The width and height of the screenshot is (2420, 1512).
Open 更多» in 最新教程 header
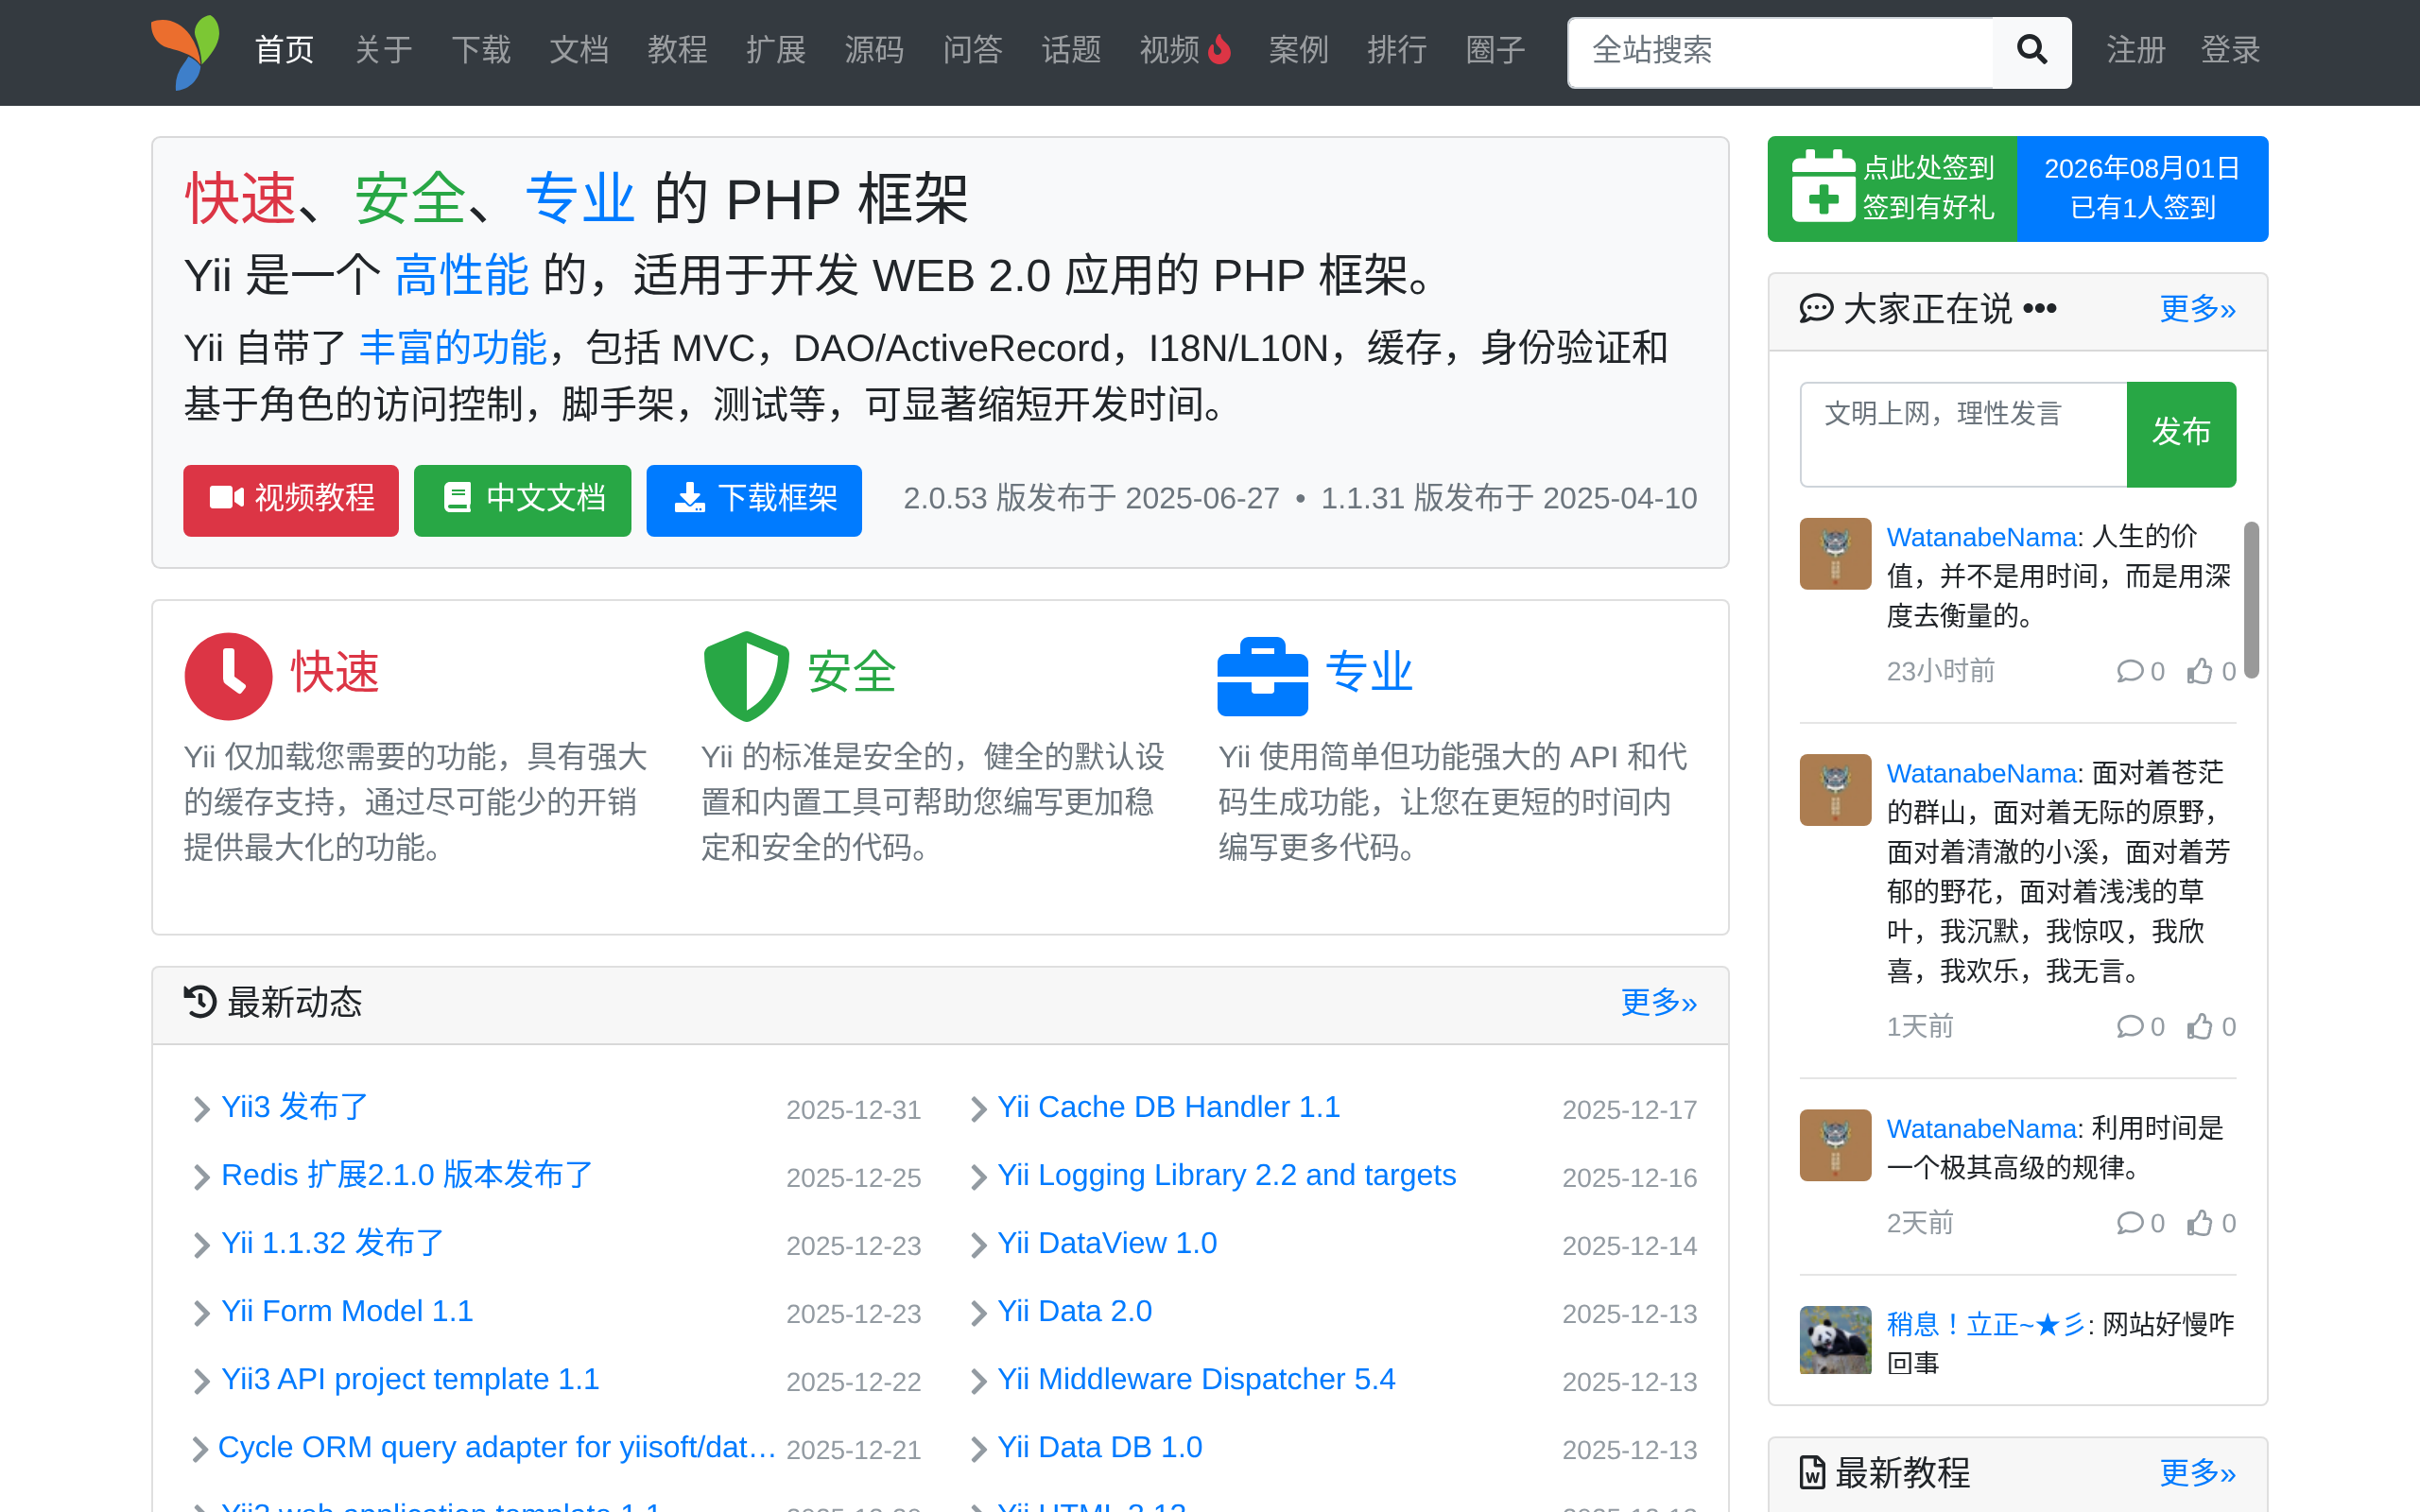[x=2197, y=1472]
